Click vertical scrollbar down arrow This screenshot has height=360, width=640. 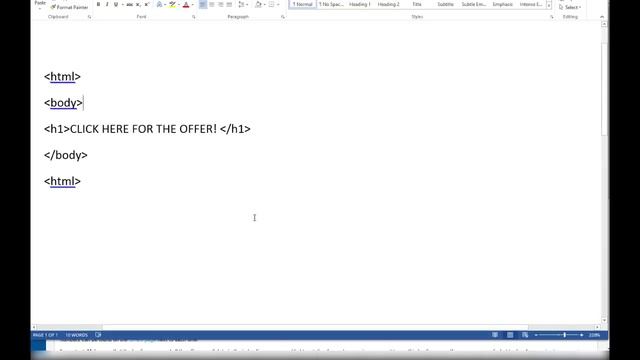[604, 321]
